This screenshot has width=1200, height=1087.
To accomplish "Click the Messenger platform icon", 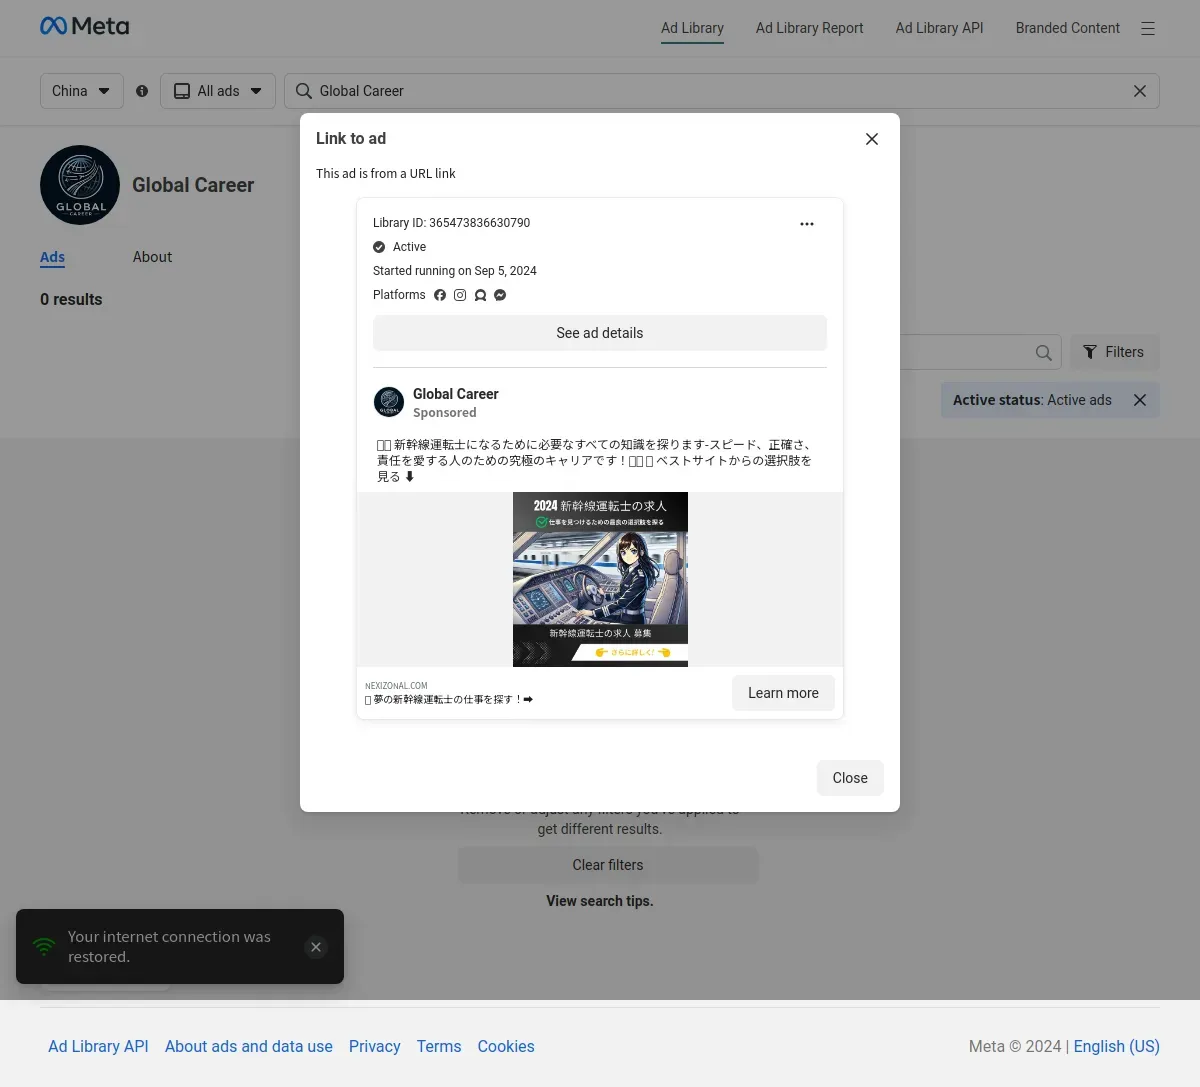I will coord(500,295).
